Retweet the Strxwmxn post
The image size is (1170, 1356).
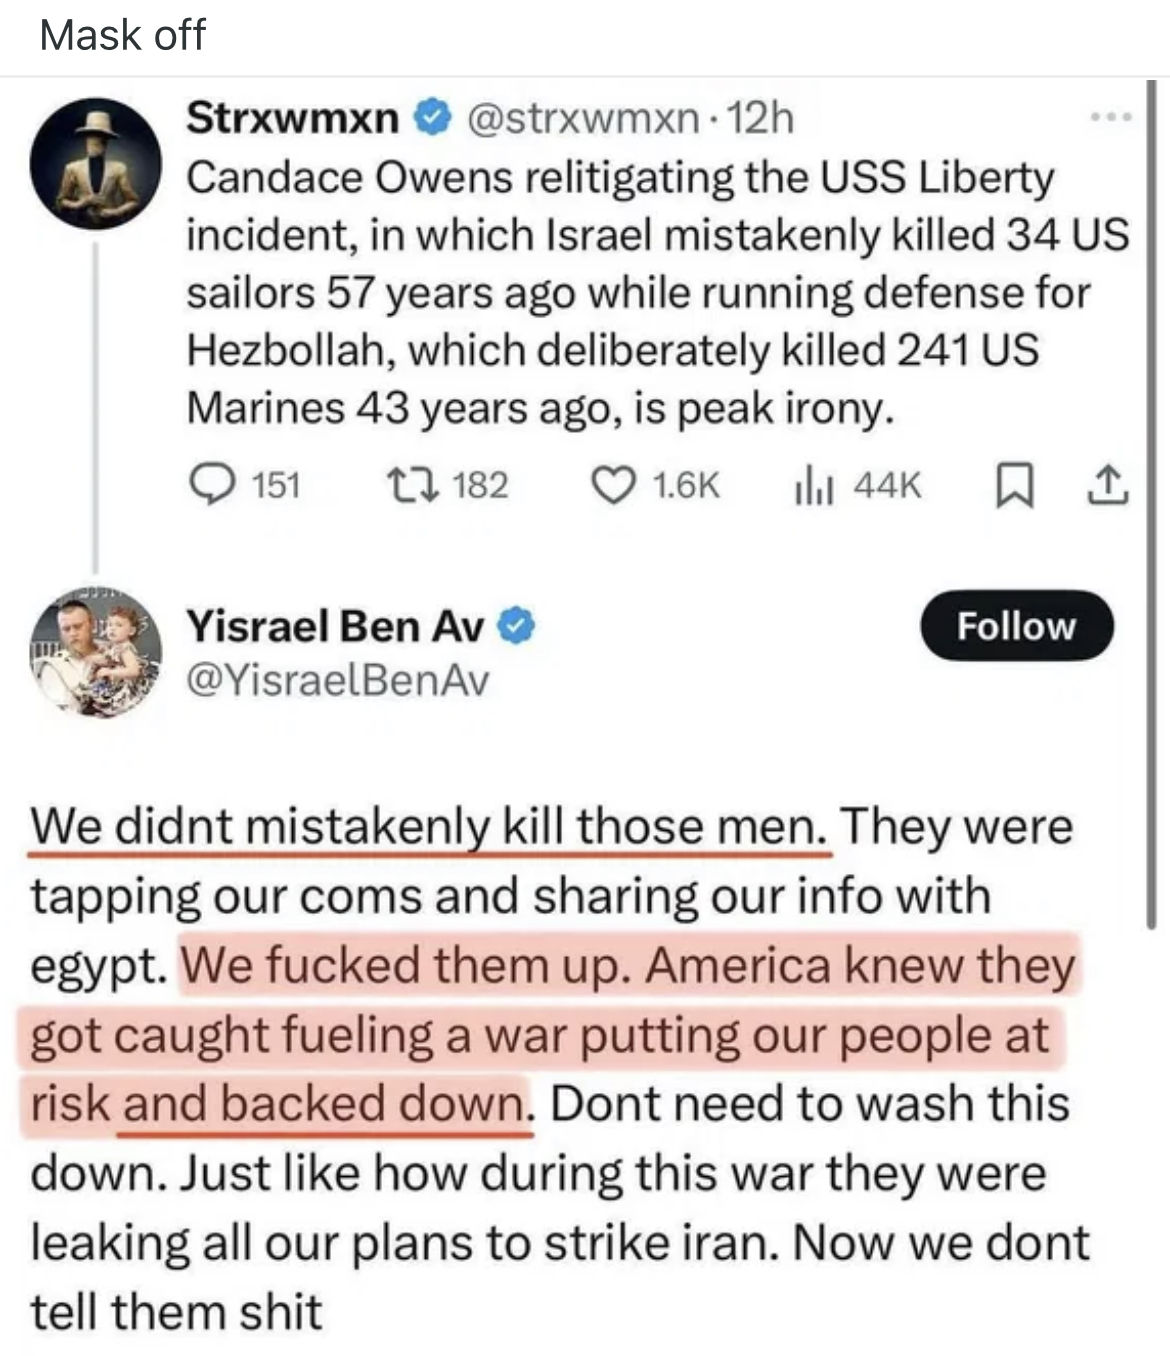coord(426,485)
